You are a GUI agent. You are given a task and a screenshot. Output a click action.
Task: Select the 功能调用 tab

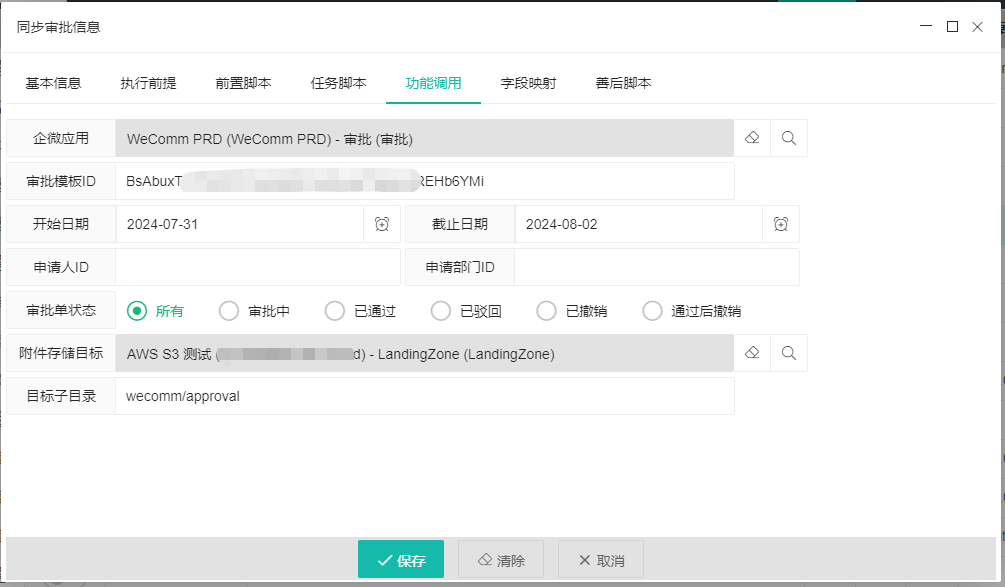point(433,83)
